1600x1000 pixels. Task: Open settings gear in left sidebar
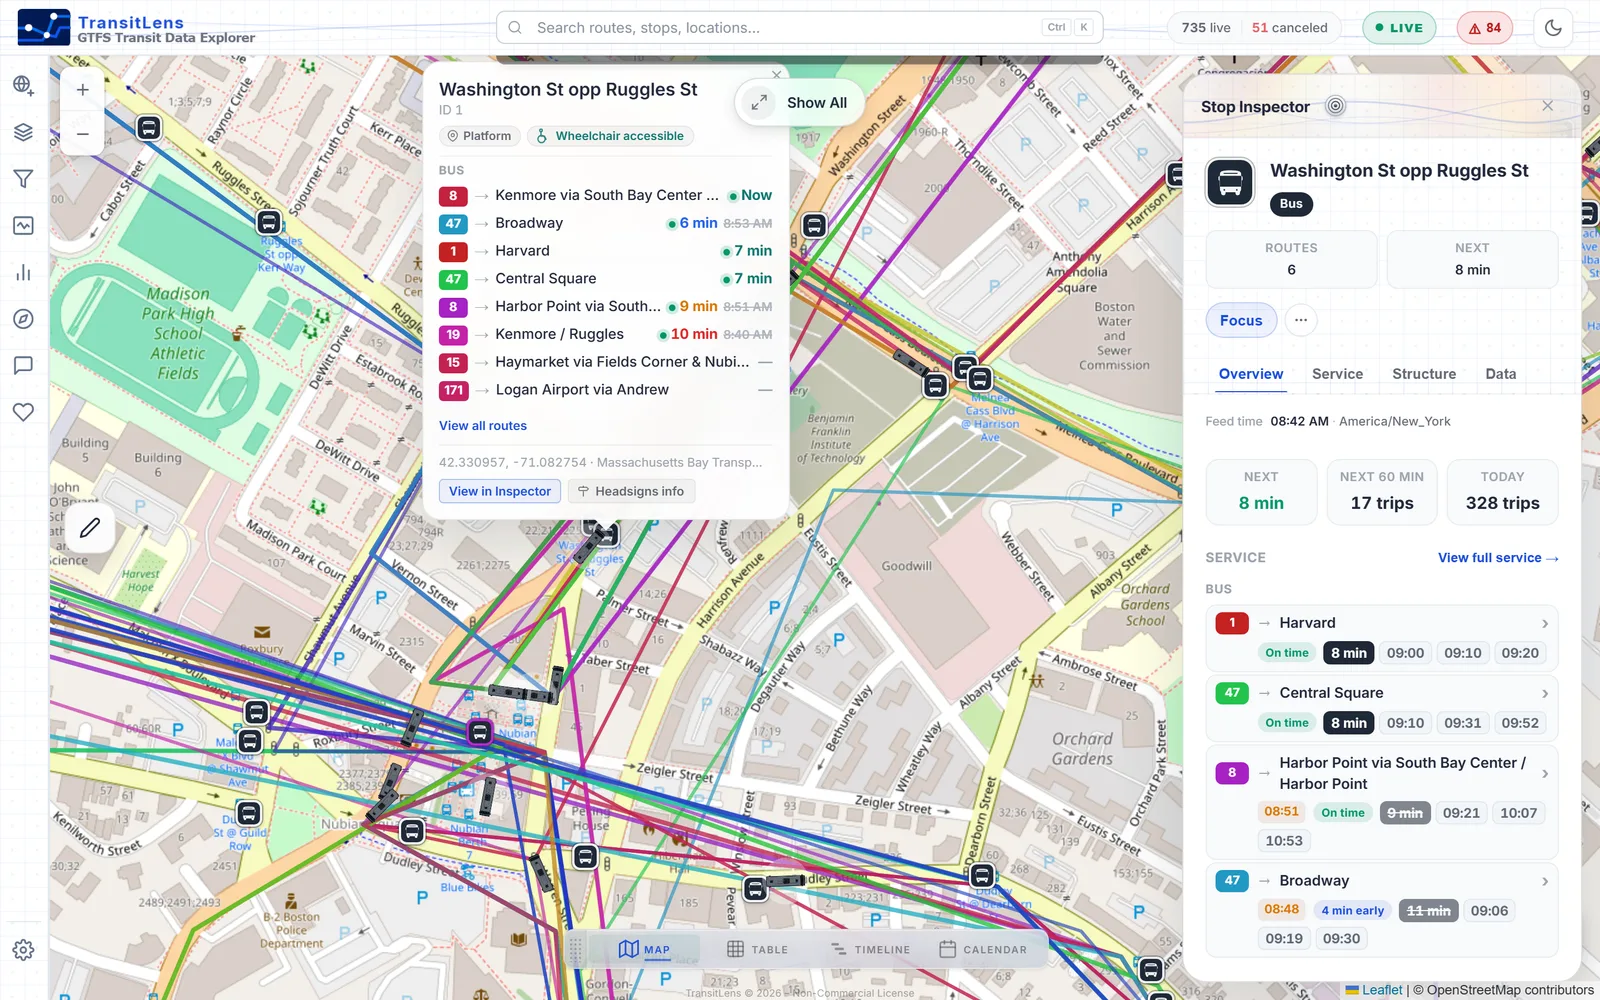pos(23,950)
